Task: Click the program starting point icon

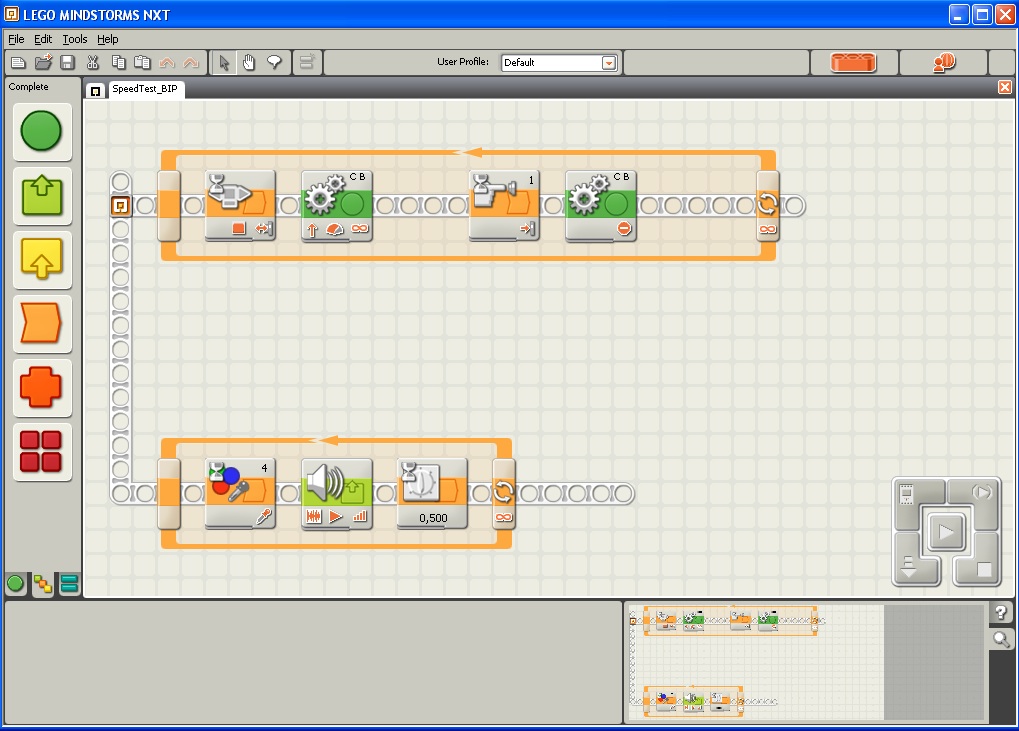Action: tap(120, 206)
